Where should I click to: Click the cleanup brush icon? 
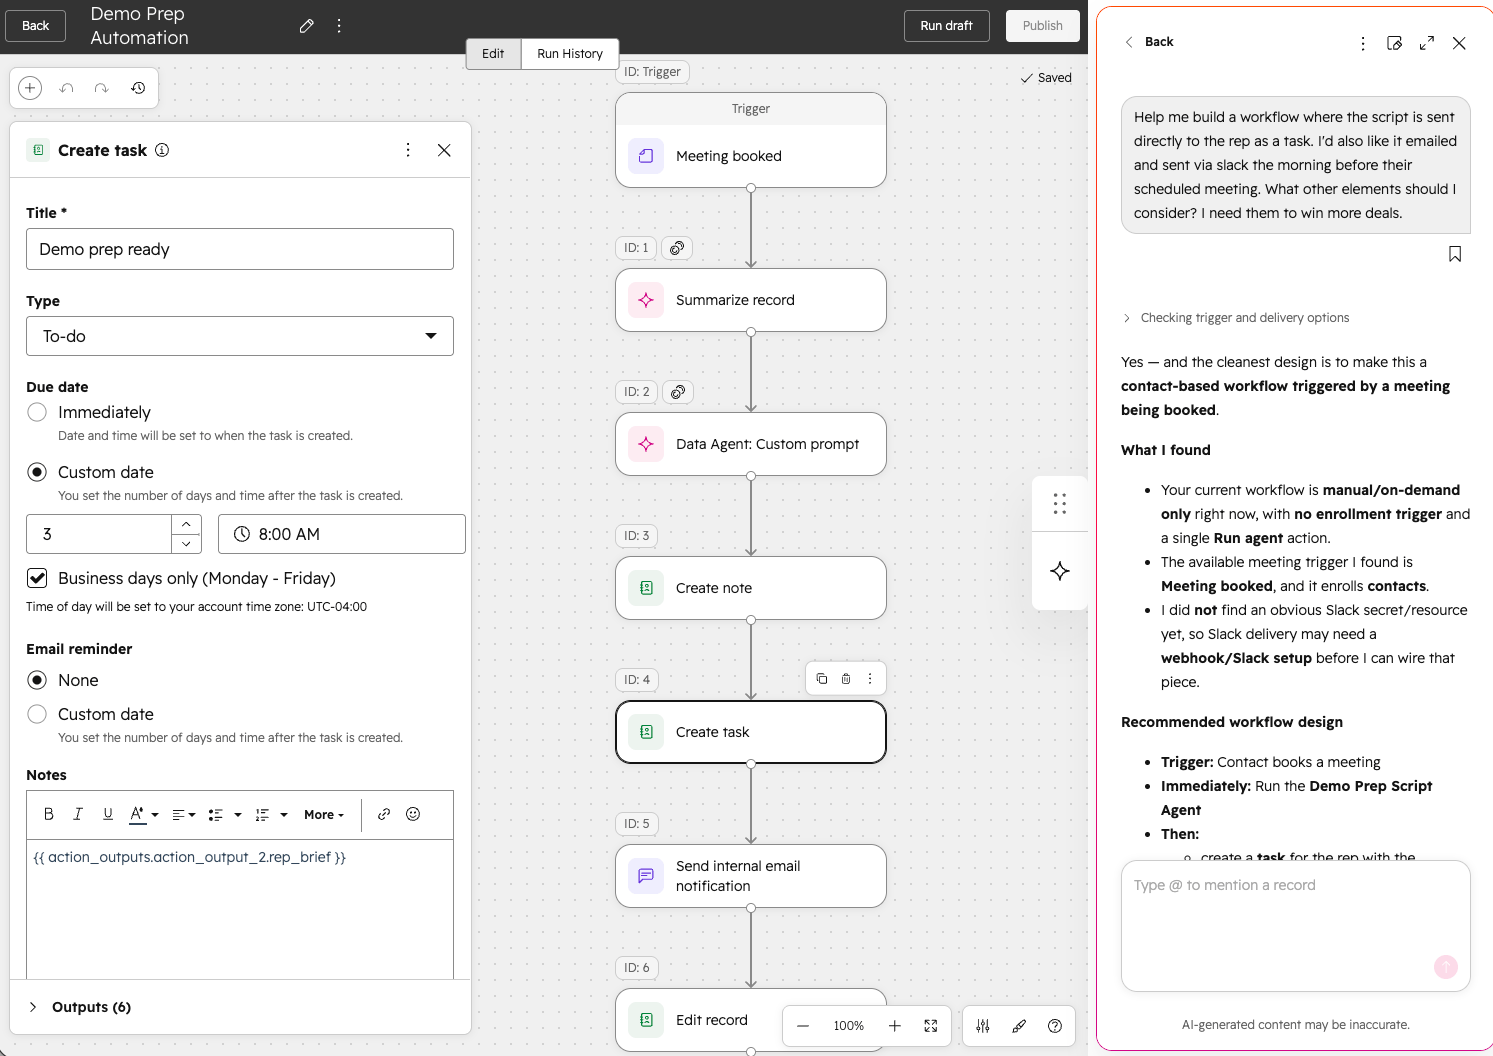1019,1026
